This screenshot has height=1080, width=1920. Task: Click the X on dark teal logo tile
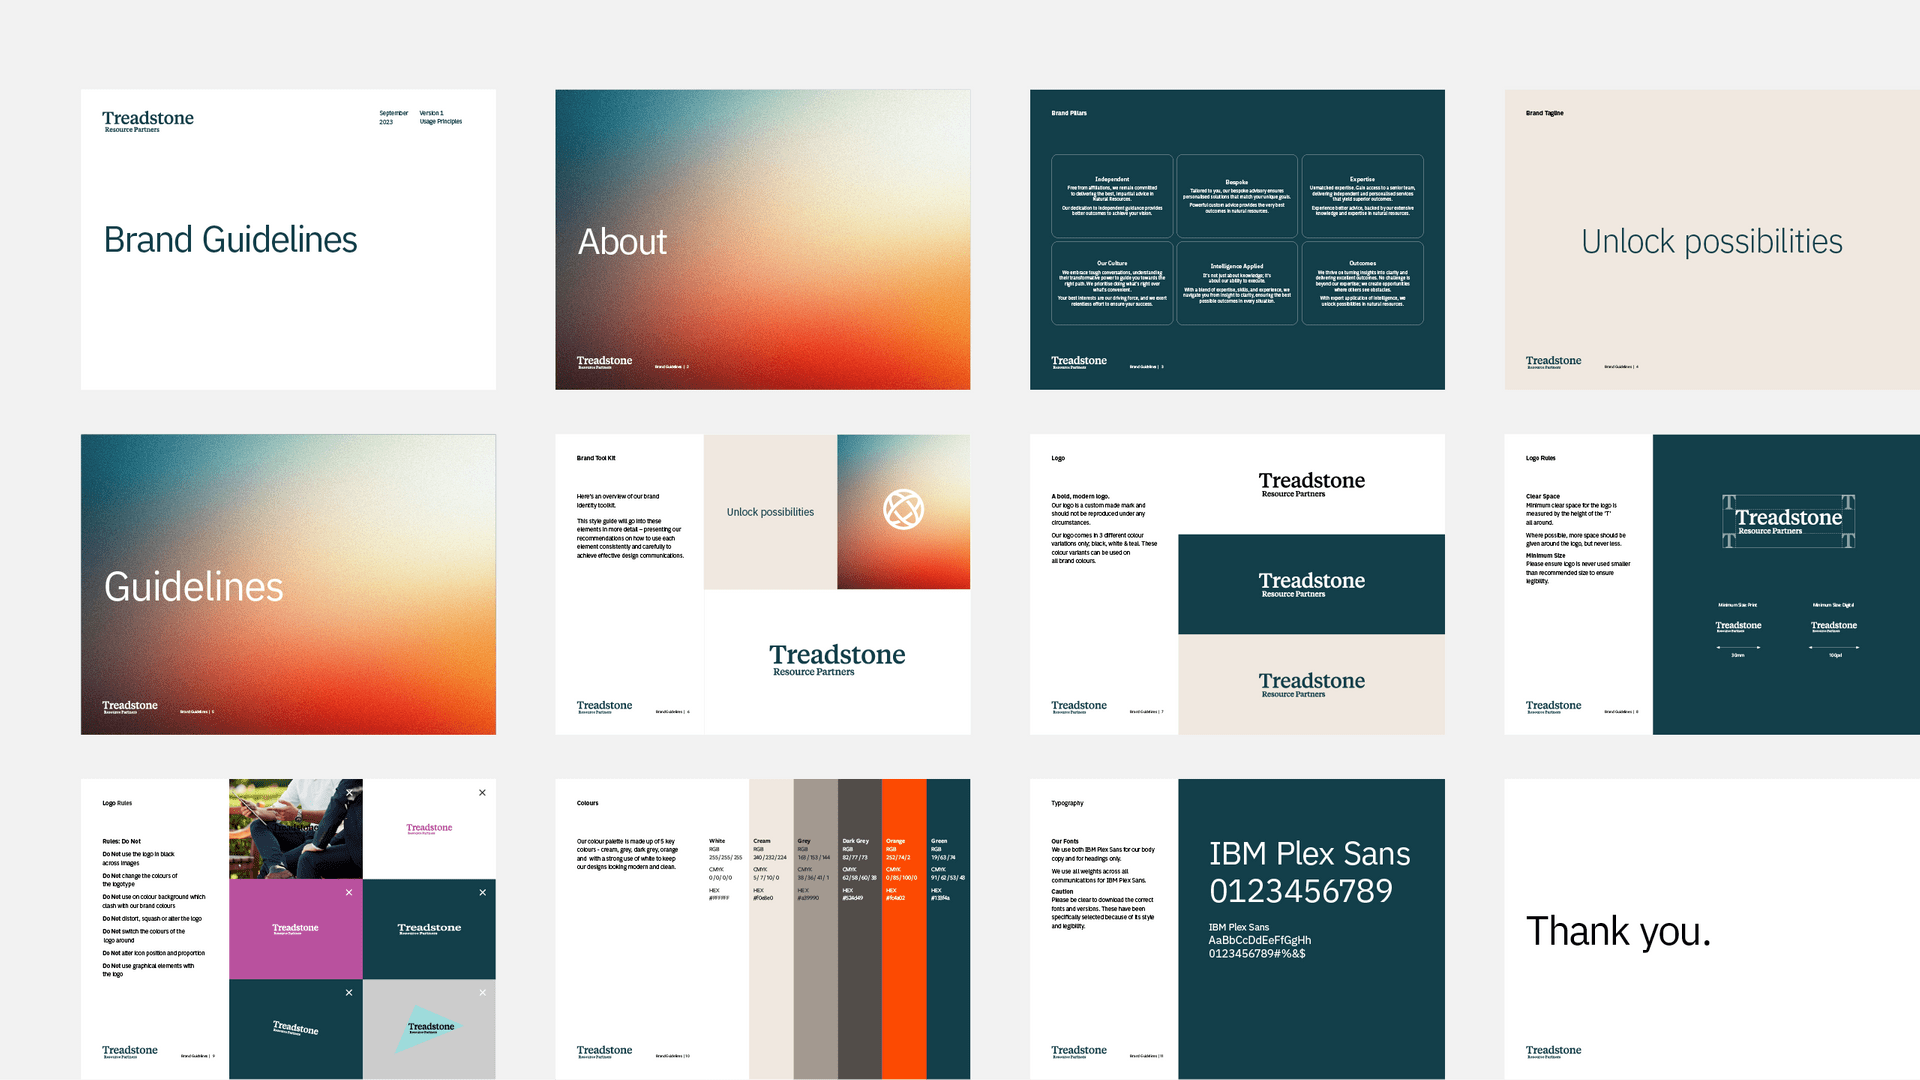(482, 892)
